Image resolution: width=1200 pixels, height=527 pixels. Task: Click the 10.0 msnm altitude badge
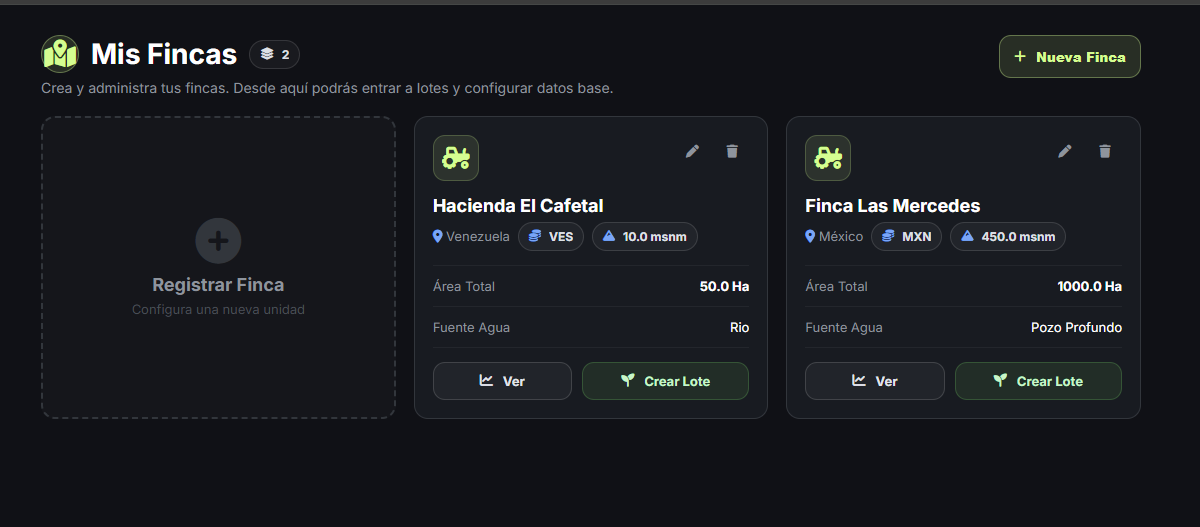645,237
